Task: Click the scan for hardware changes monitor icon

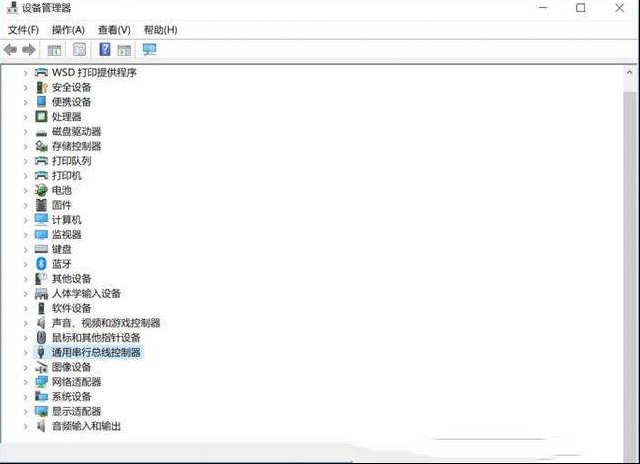Action: 149,49
